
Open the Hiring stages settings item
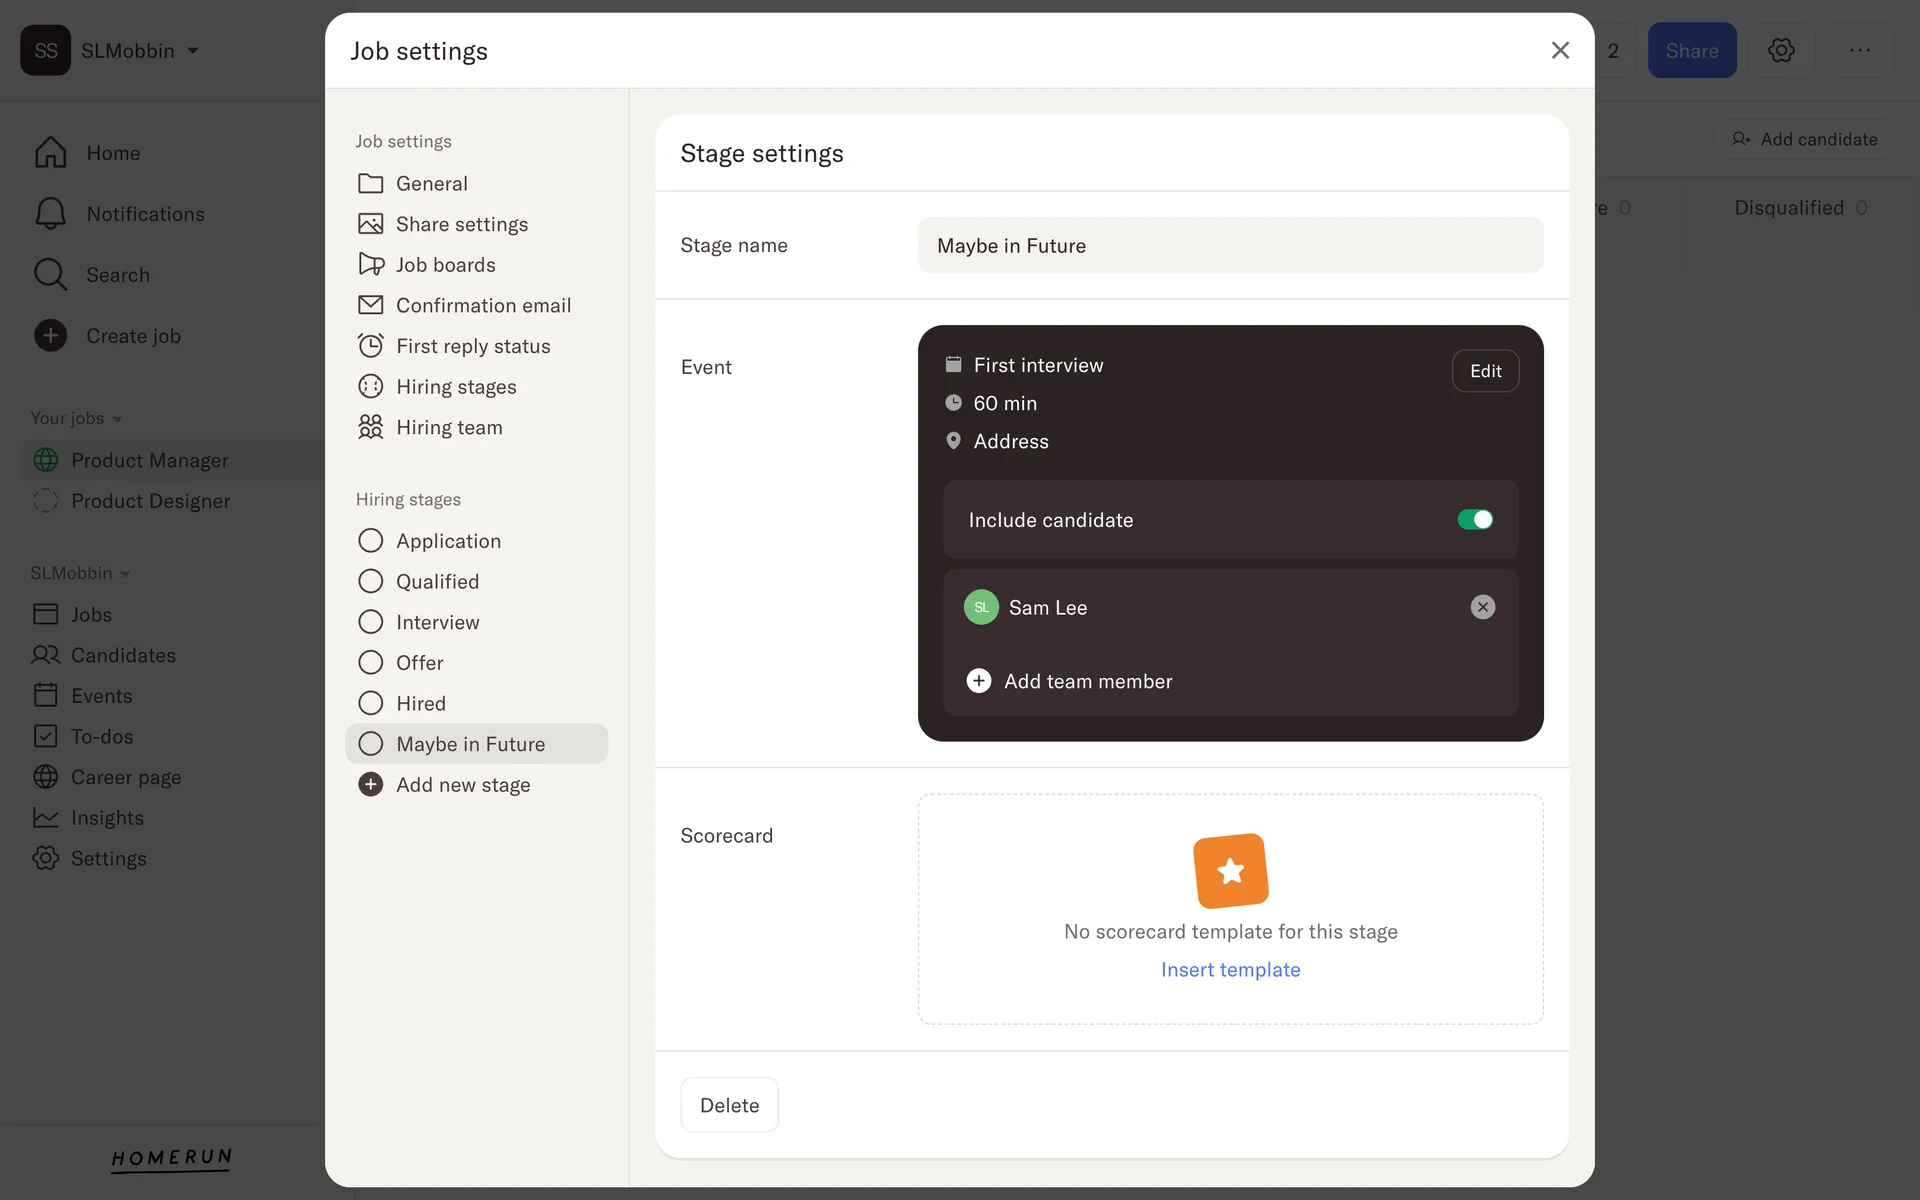tap(456, 387)
